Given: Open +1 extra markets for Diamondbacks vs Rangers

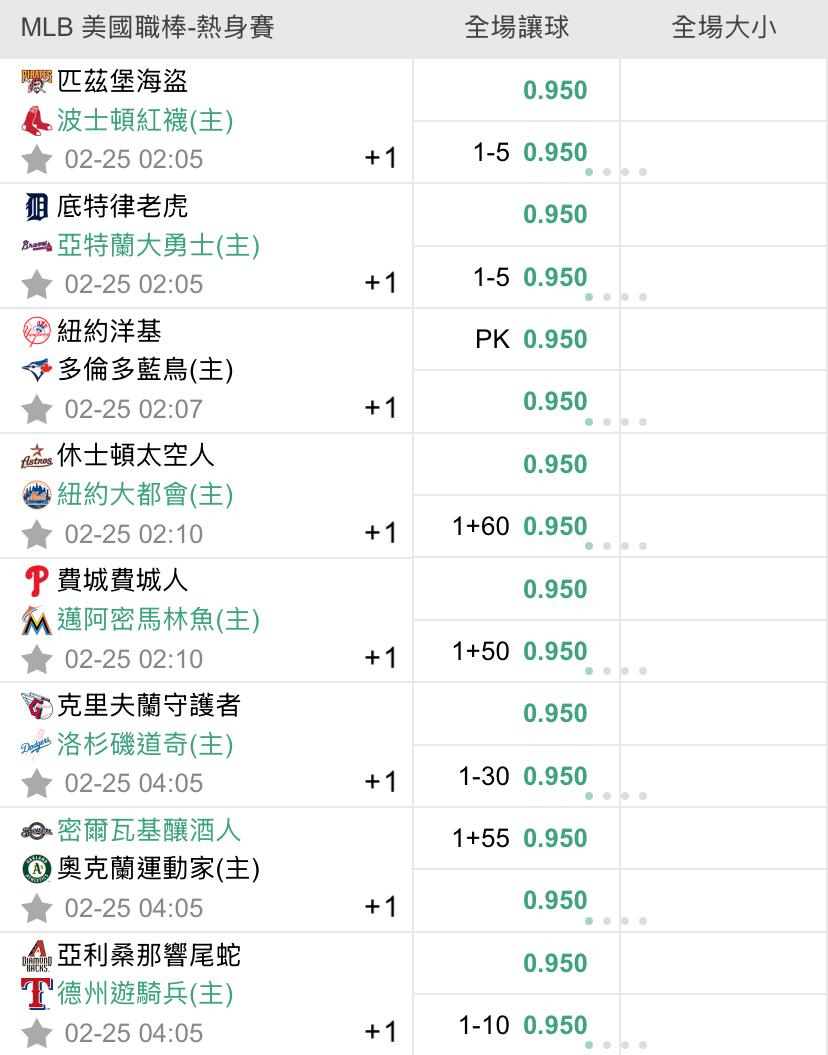Looking at the screenshot, I should 381,1032.
